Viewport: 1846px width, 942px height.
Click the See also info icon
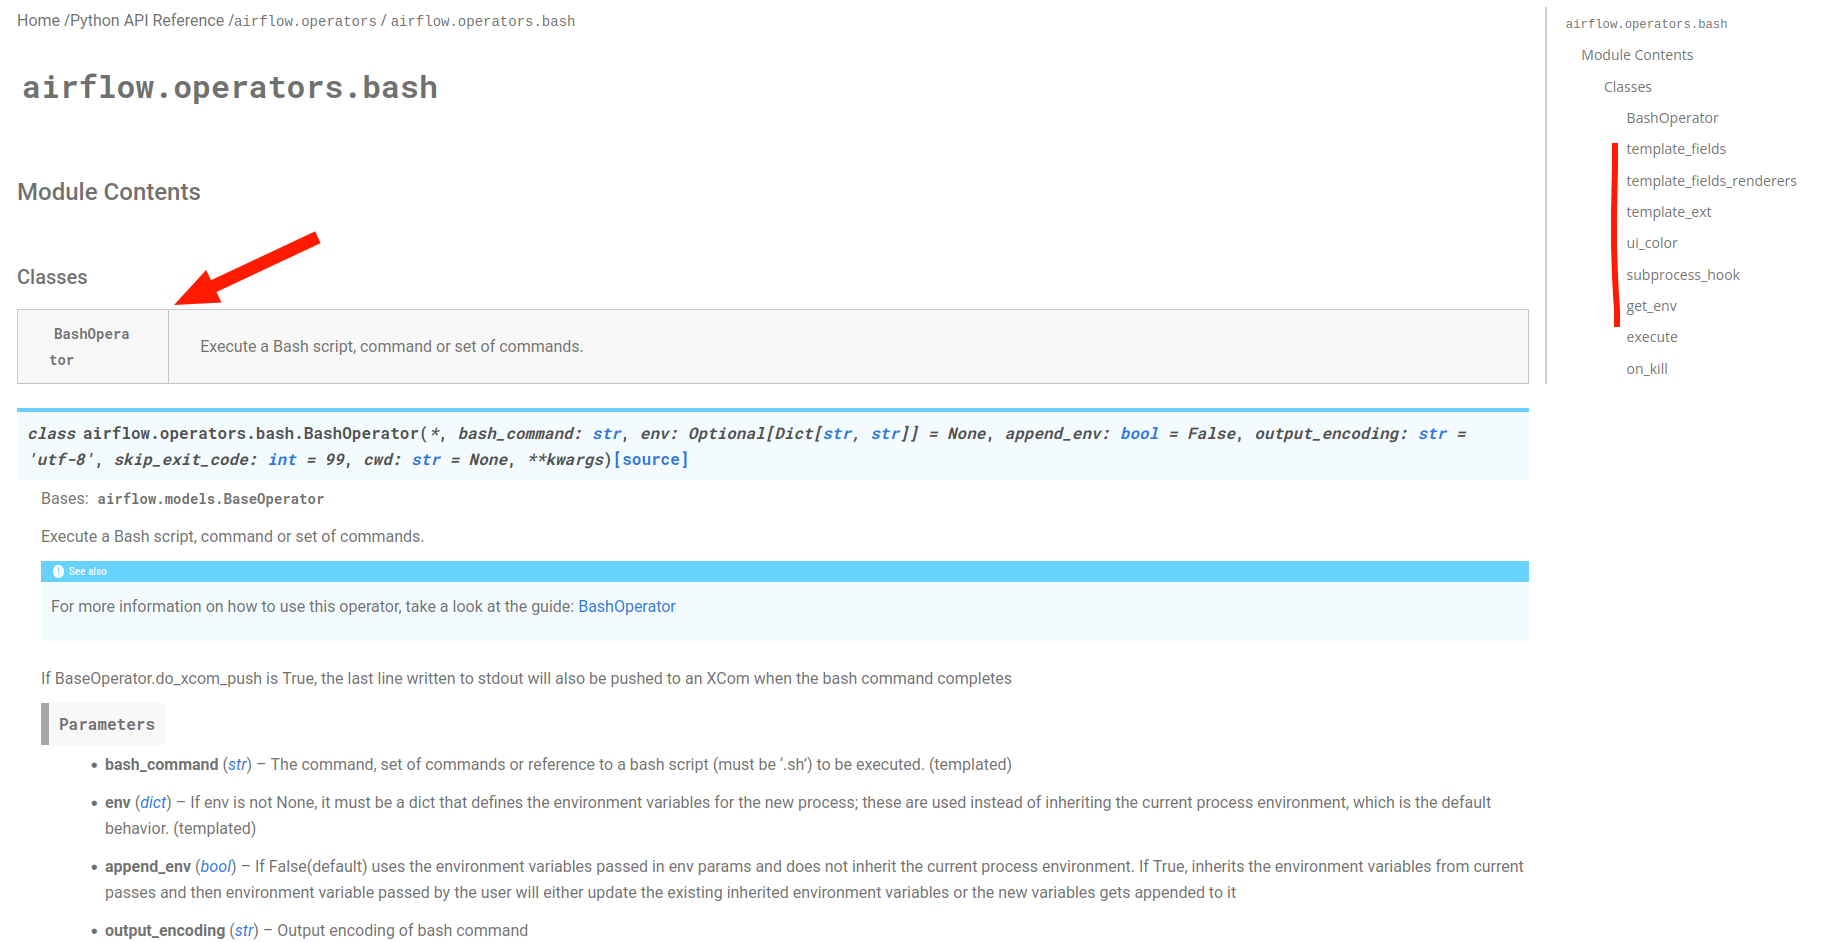coord(58,572)
